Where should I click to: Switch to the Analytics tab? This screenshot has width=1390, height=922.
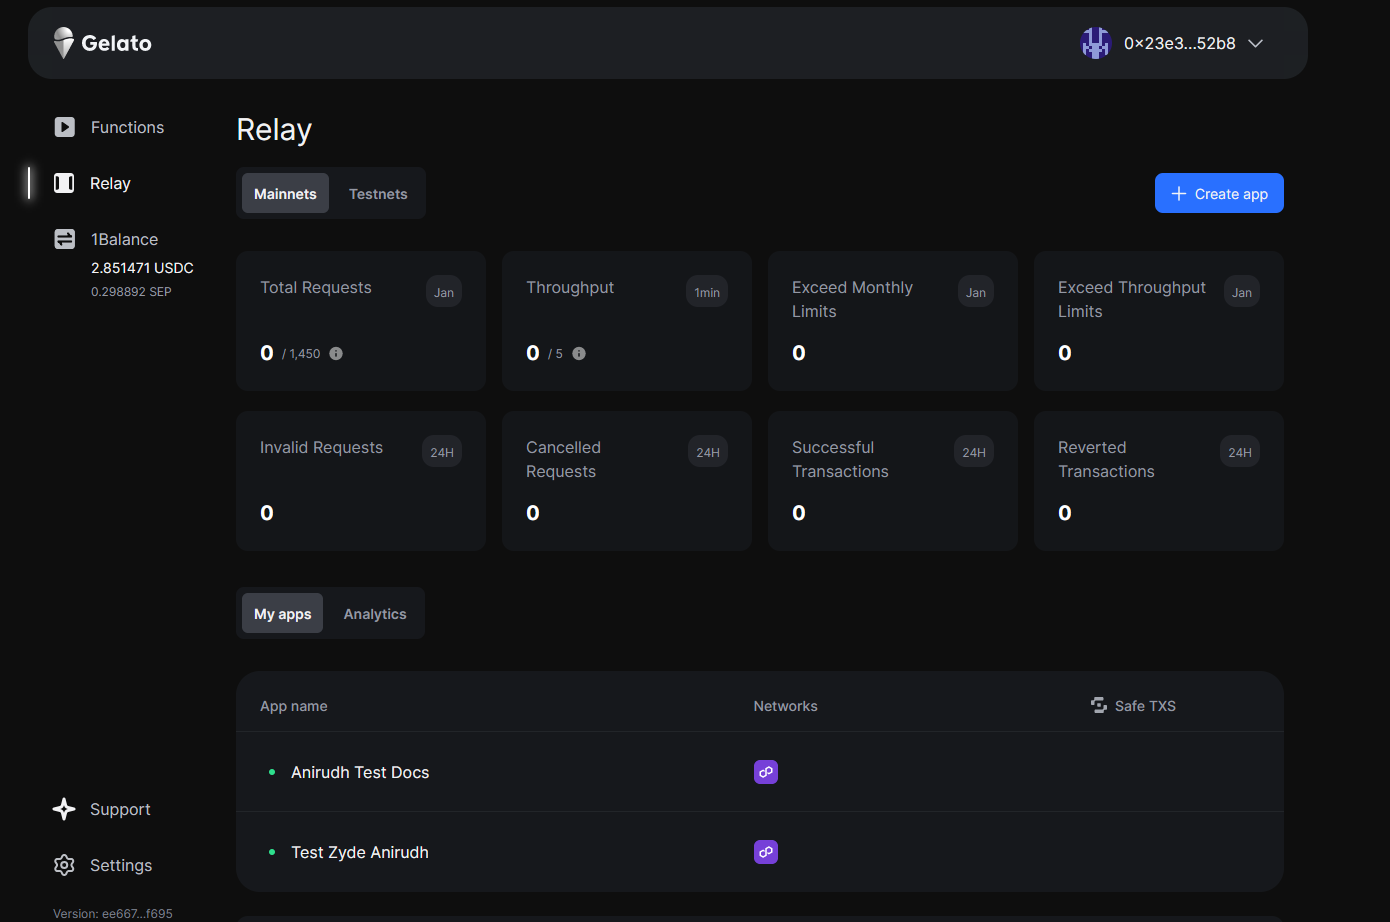pyautogui.click(x=375, y=614)
